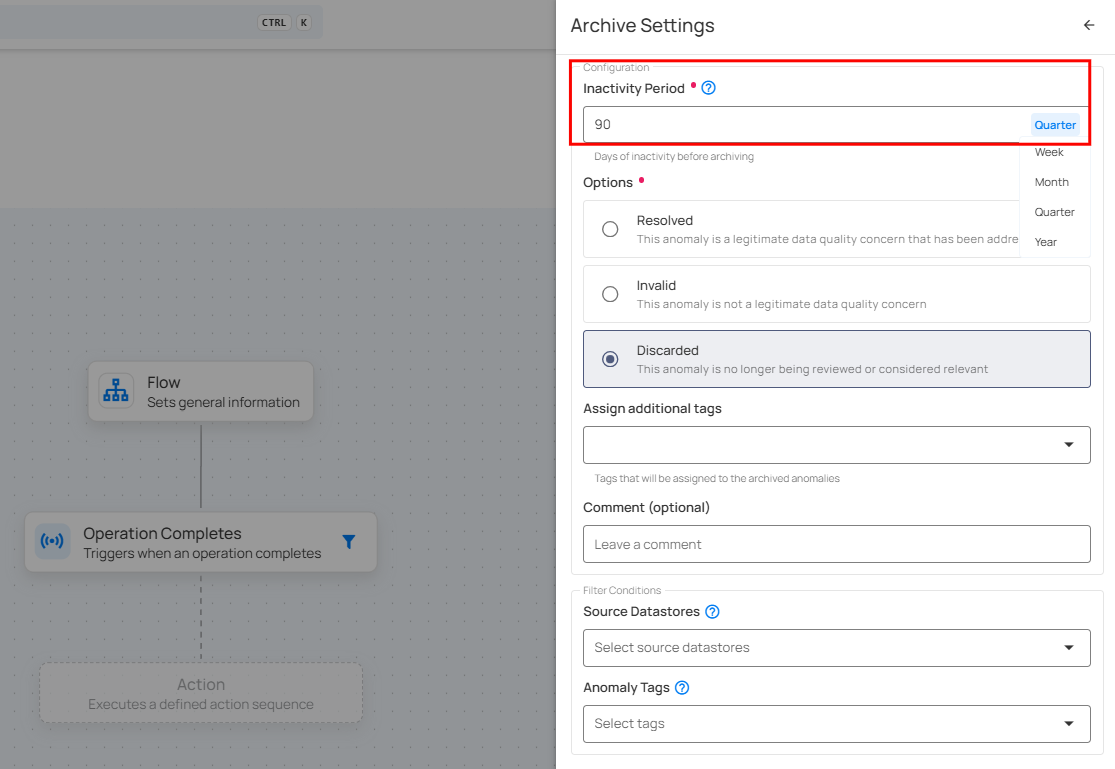Screen dimensions: 1115x769
Task: Click the Operation Completes trigger signal icon
Action: click(52, 542)
